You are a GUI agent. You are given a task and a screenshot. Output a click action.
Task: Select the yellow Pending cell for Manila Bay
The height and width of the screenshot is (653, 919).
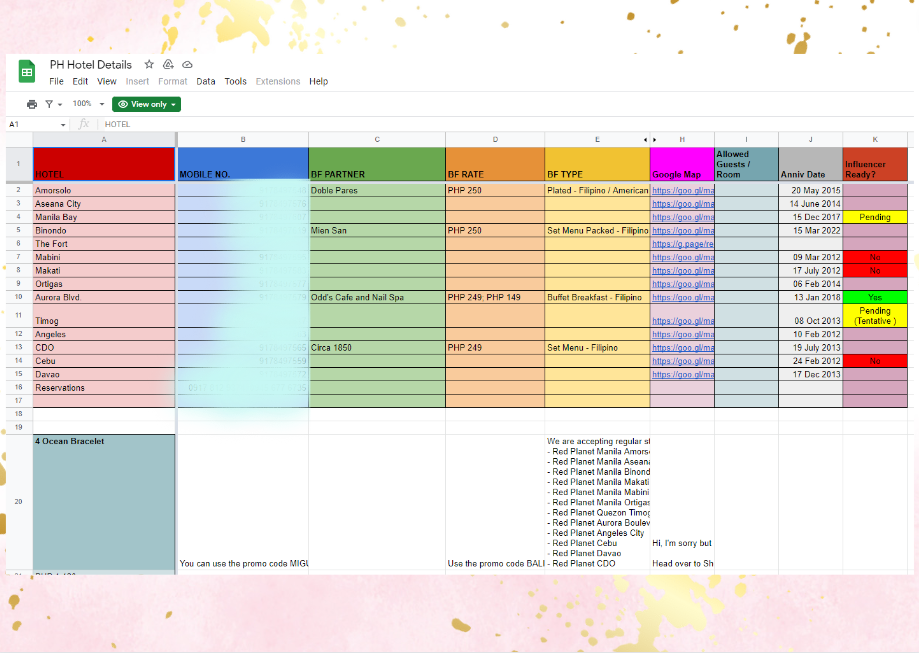(875, 217)
